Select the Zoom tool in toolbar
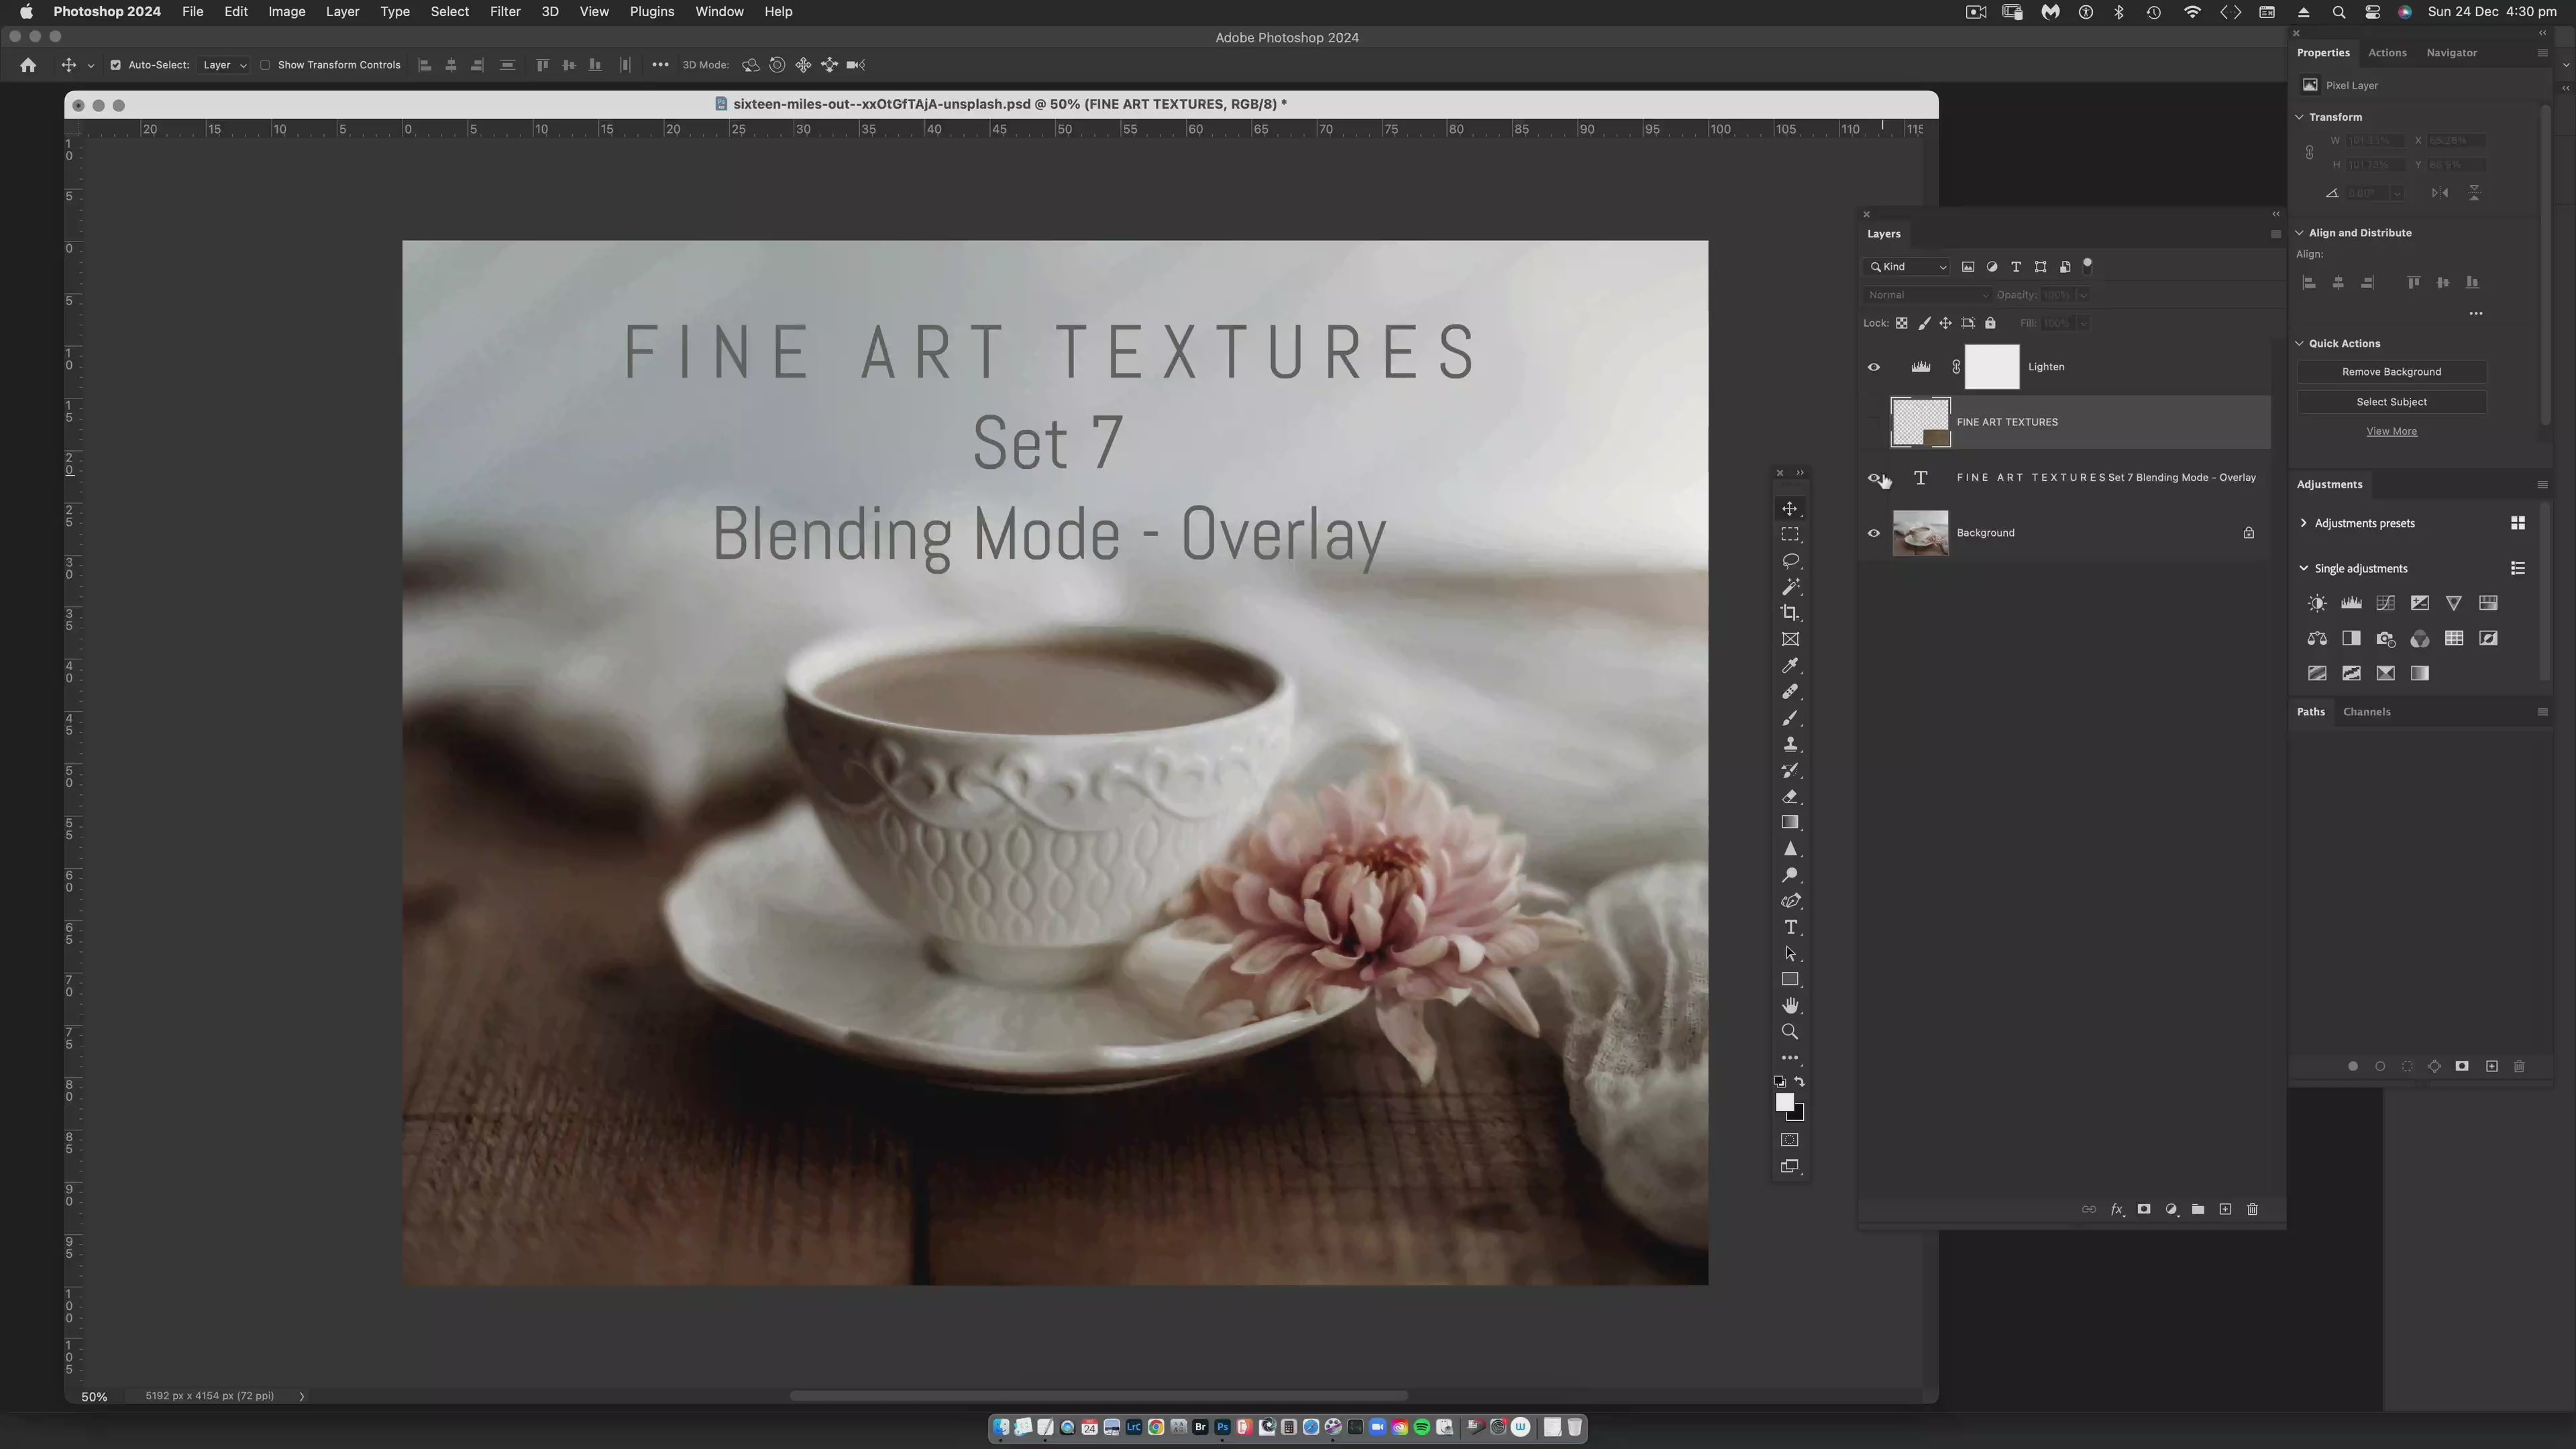 point(1789,1032)
